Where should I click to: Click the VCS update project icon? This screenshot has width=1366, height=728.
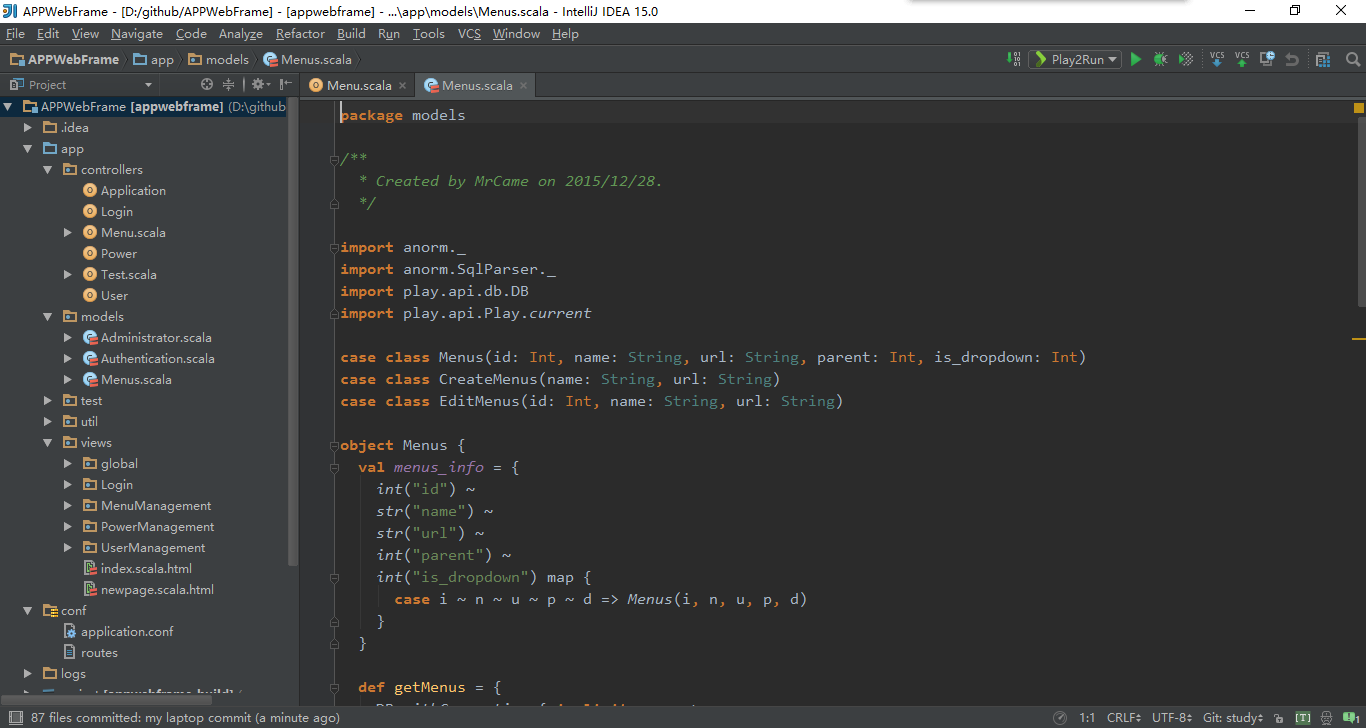coord(1217,60)
